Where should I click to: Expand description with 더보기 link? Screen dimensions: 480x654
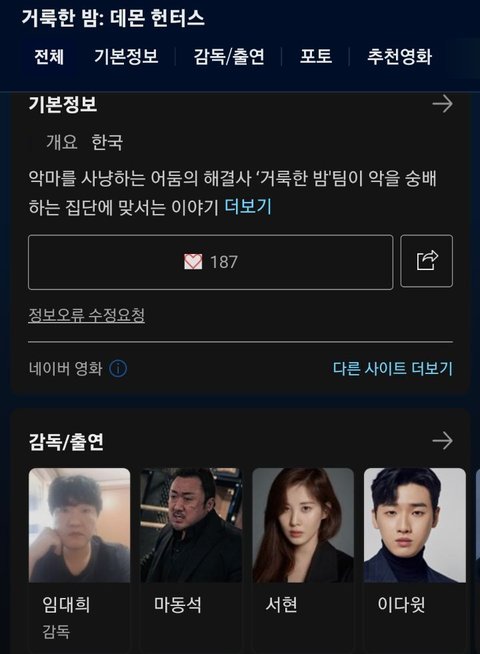(248, 206)
